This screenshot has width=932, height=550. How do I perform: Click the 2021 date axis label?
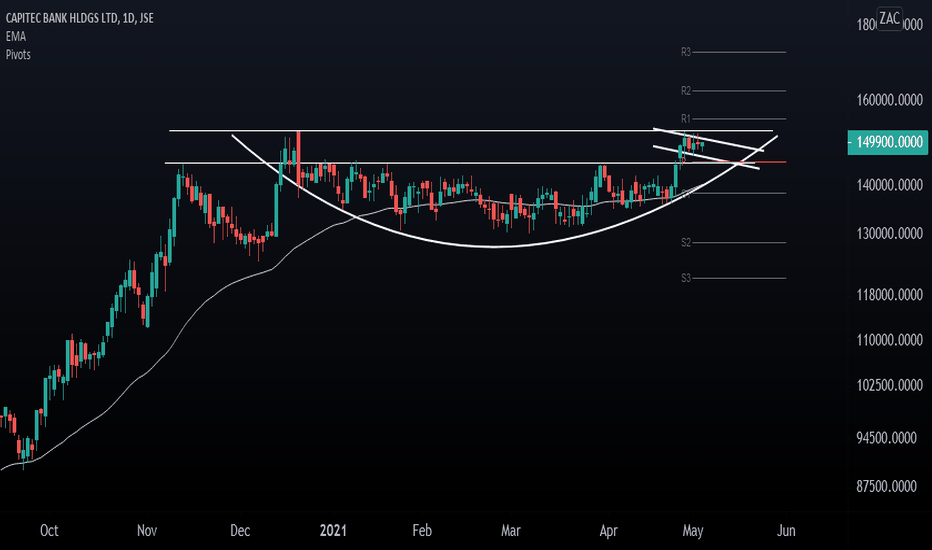click(x=333, y=530)
